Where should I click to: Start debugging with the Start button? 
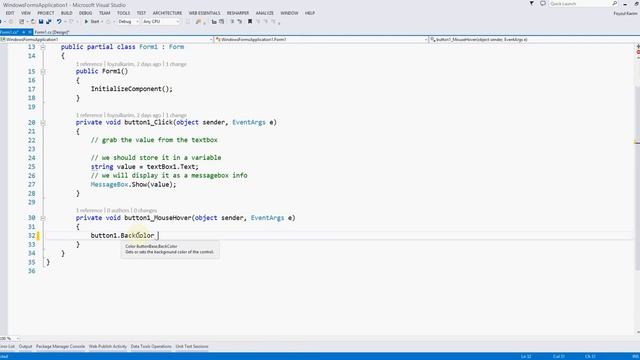(92, 22)
